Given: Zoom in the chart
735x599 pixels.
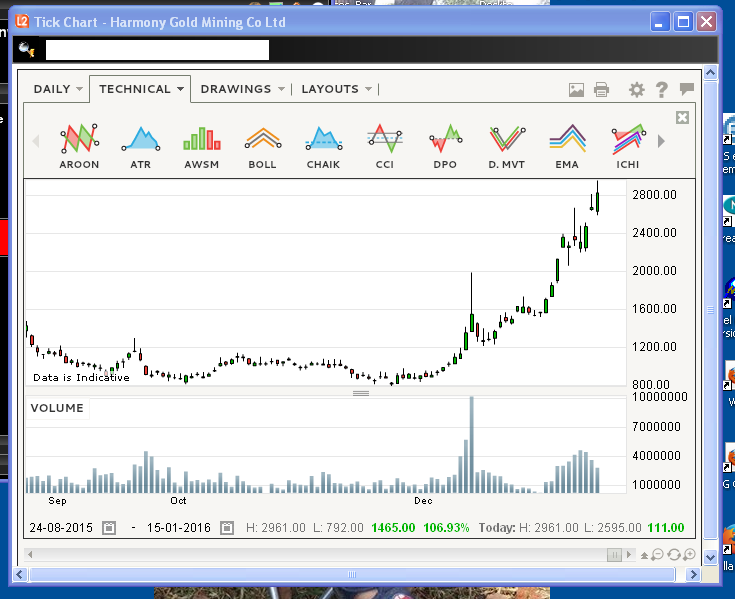Looking at the screenshot, I should [x=689, y=555].
